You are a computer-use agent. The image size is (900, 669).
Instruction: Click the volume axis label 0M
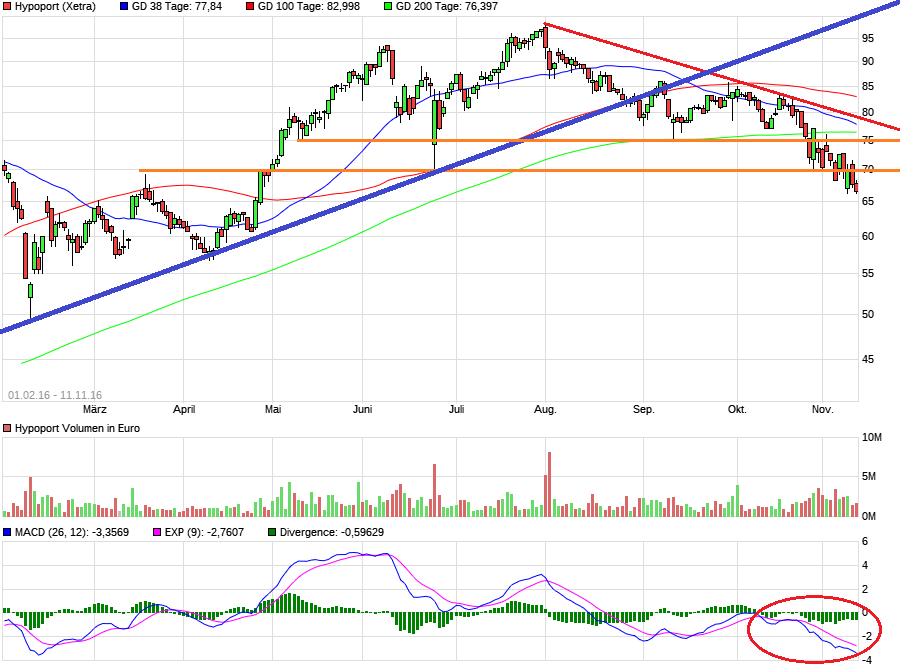coord(869,516)
